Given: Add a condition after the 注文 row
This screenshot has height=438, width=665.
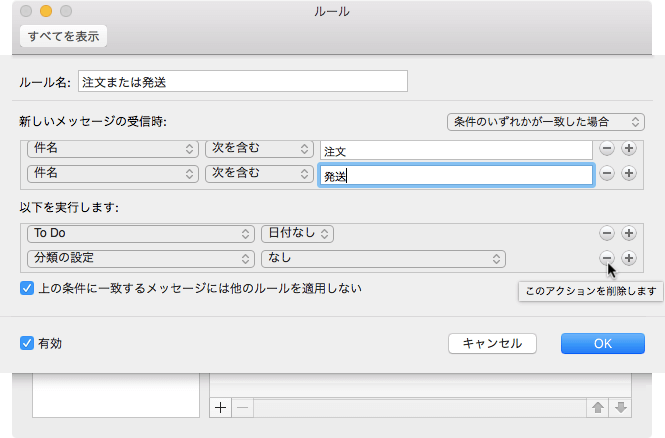Looking at the screenshot, I should [x=629, y=149].
